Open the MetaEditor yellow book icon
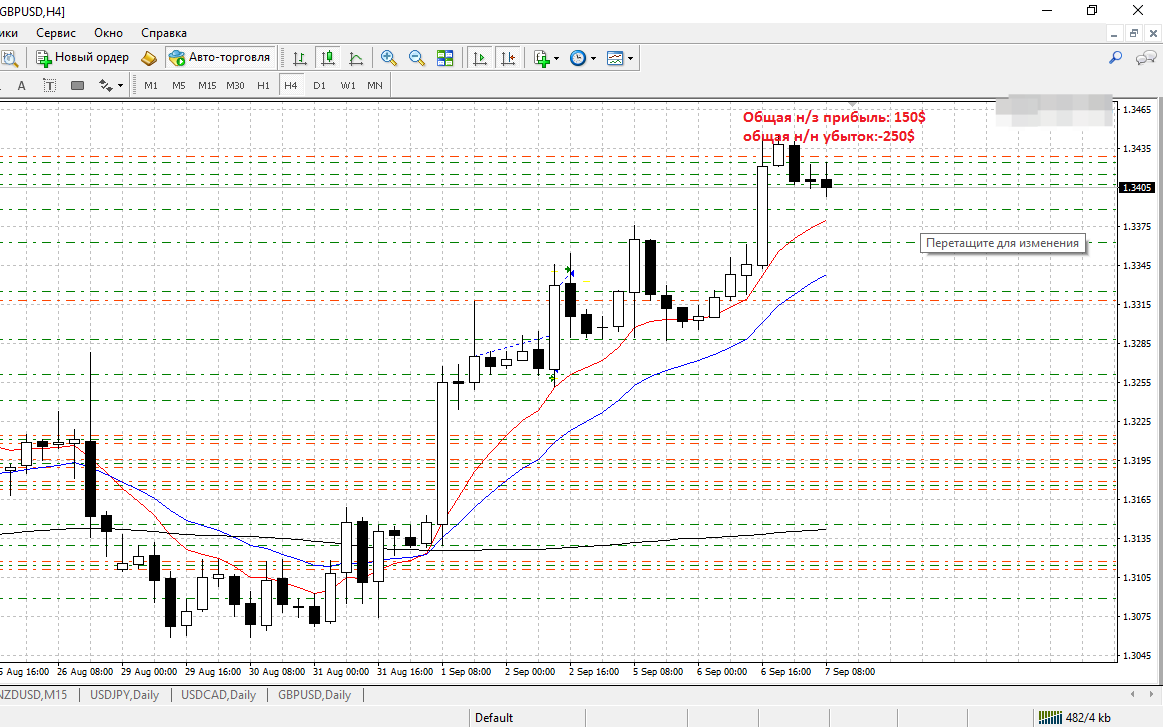This screenshot has width=1163, height=727. pyautogui.click(x=149, y=58)
